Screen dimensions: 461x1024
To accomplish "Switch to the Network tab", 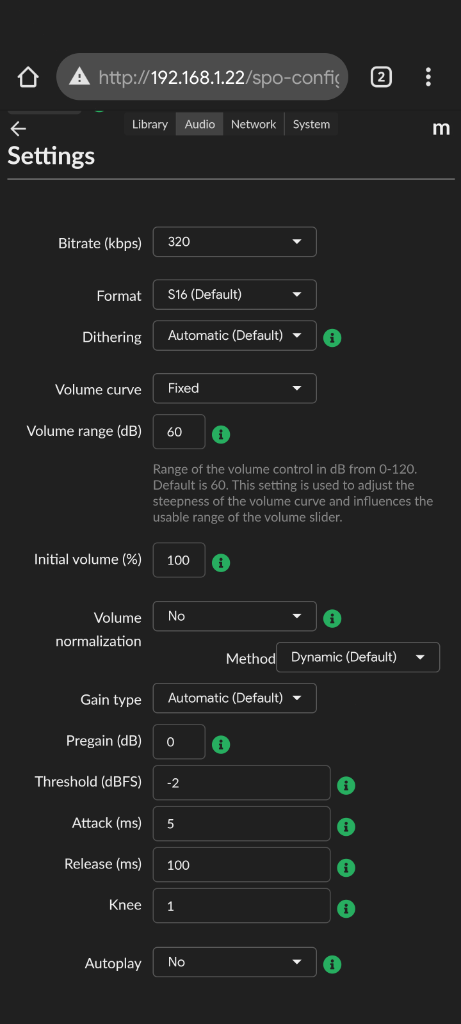I will point(253,124).
